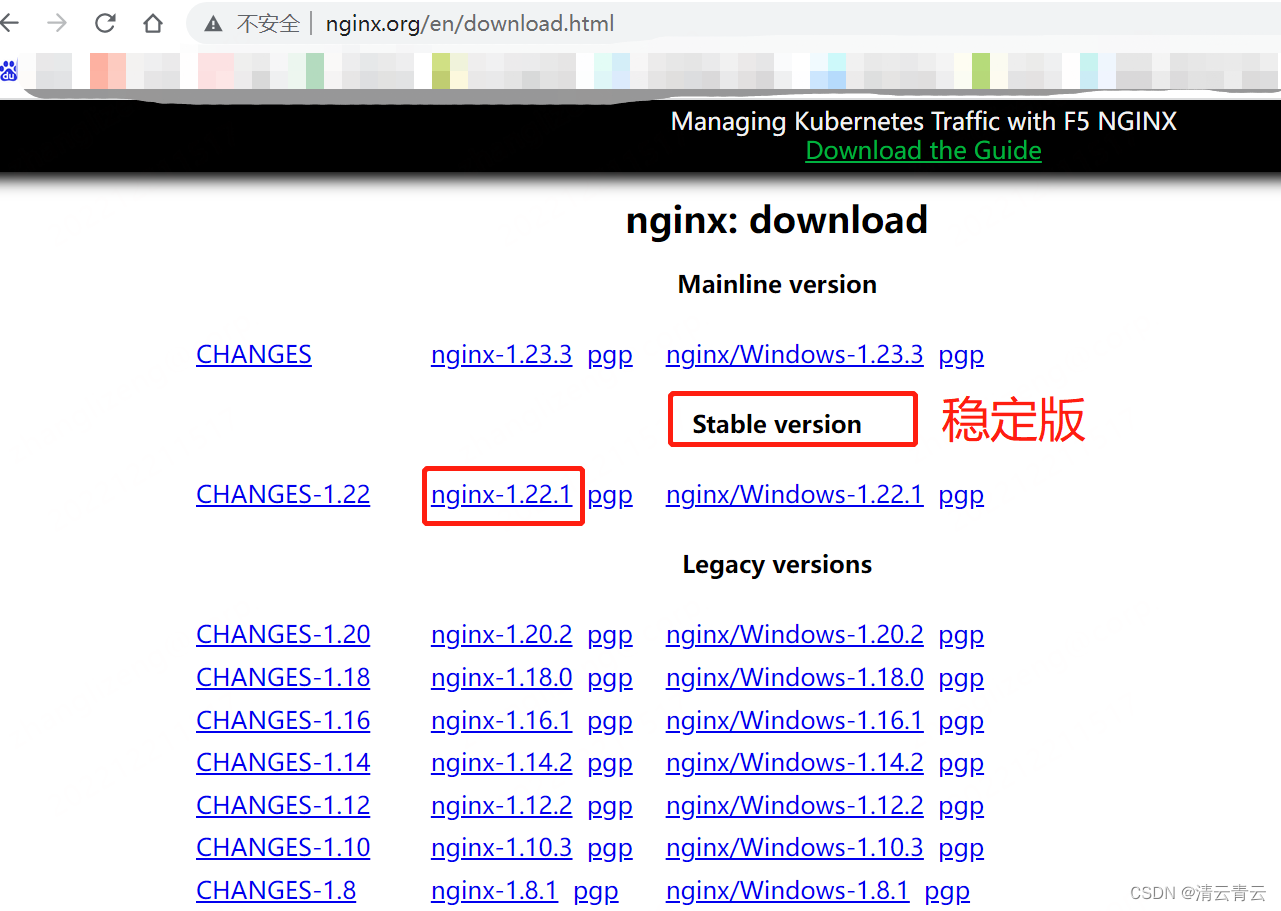Open pgp signature beside nginx-1.12.2
Viewport: 1281px width, 911px height.
[x=610, y=807]
